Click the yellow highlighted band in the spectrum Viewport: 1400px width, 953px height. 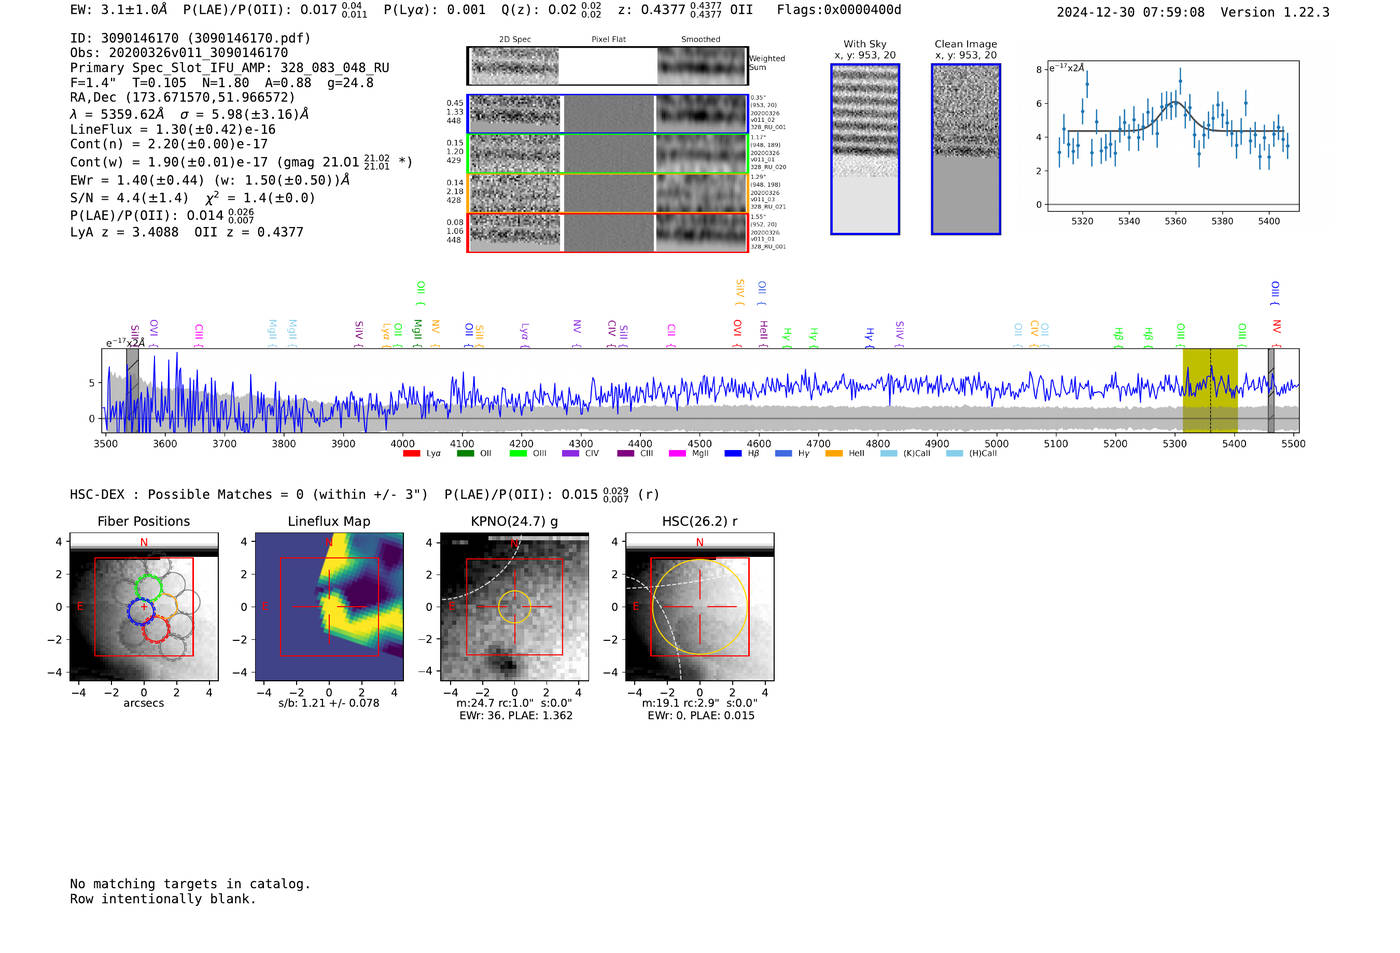pos(1210,391)
